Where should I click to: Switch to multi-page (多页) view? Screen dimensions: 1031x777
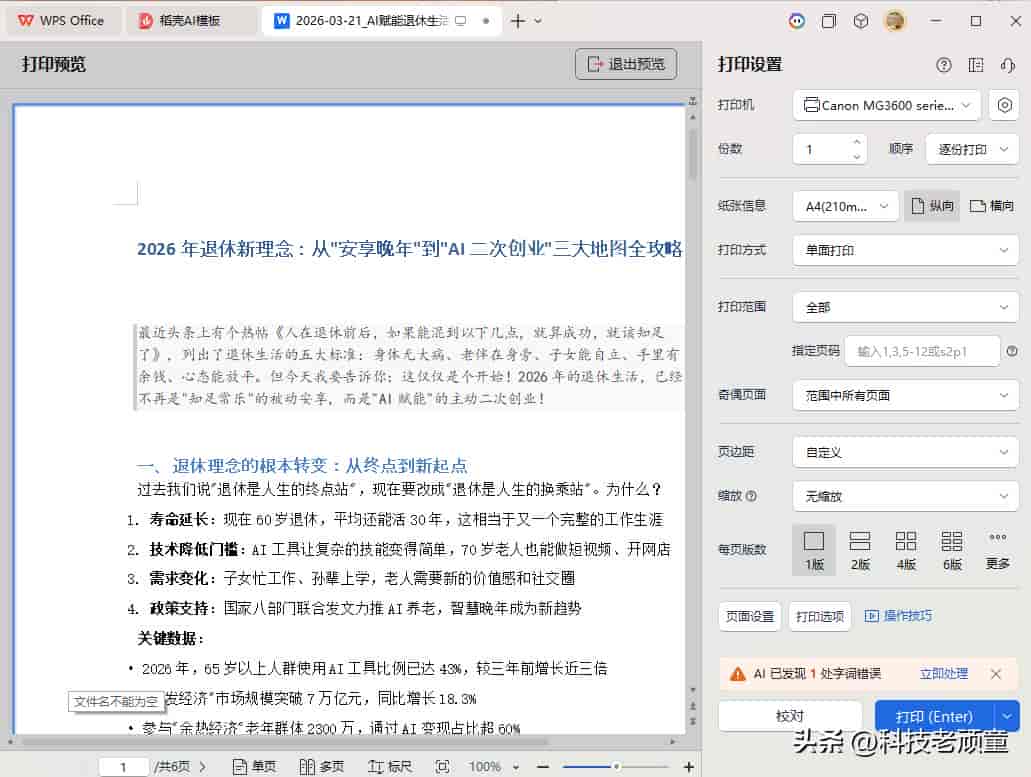point(322,766)
